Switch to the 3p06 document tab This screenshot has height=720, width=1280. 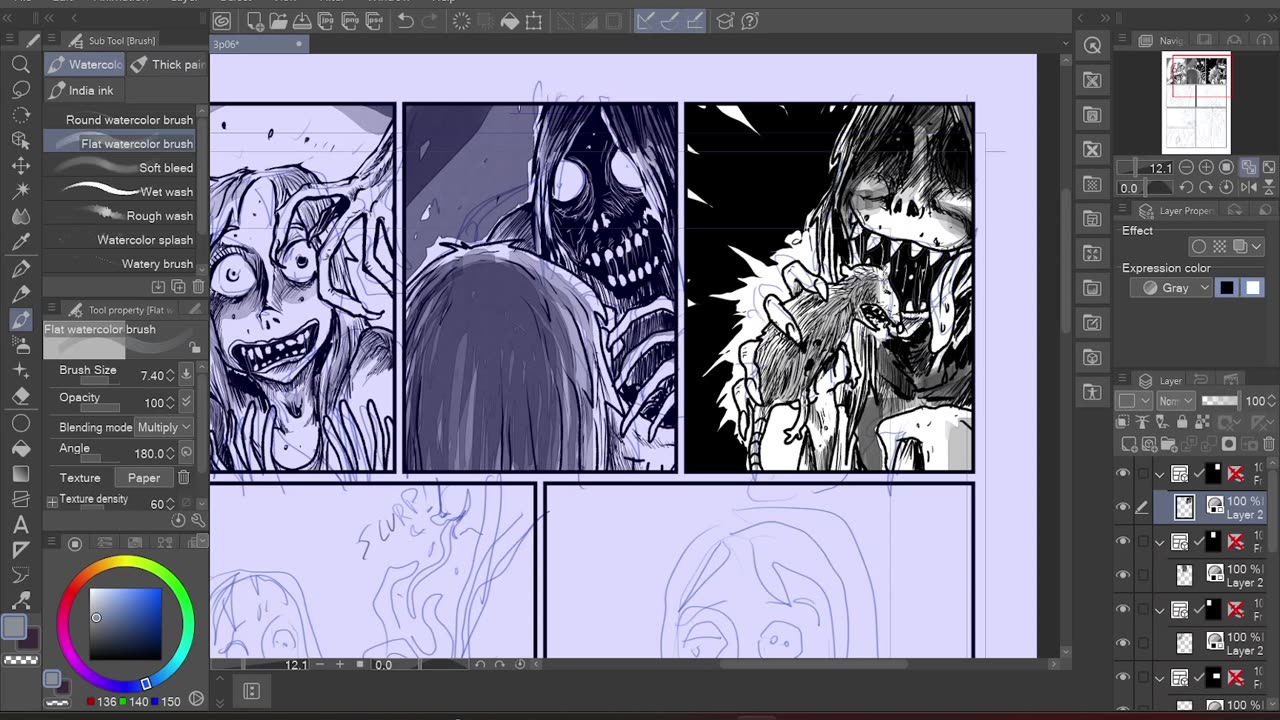pyautogui.click(x=257, y=44)
